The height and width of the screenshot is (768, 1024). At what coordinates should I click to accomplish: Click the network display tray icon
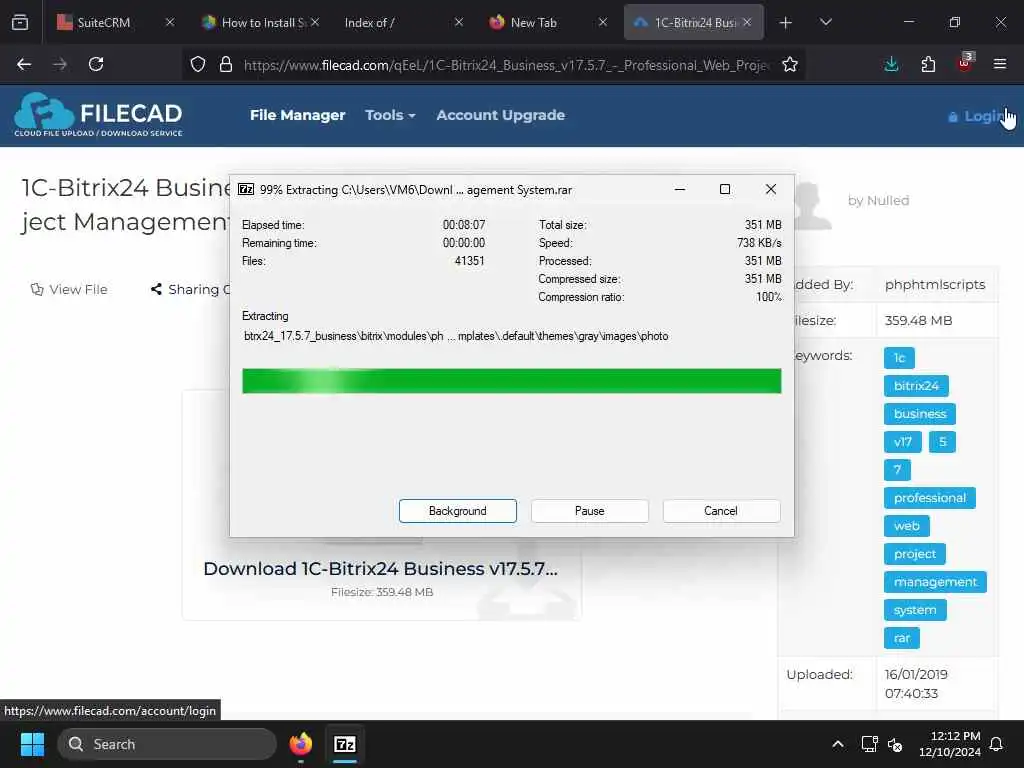pos(869,744)
